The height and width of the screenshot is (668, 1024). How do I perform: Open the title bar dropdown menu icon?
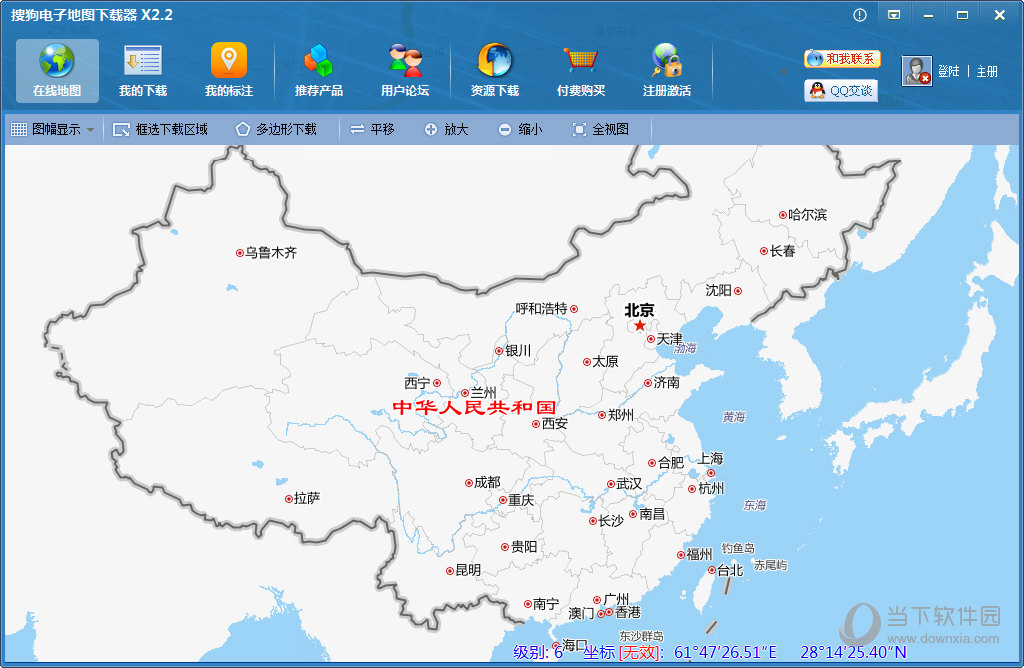(x=894, y=15)
